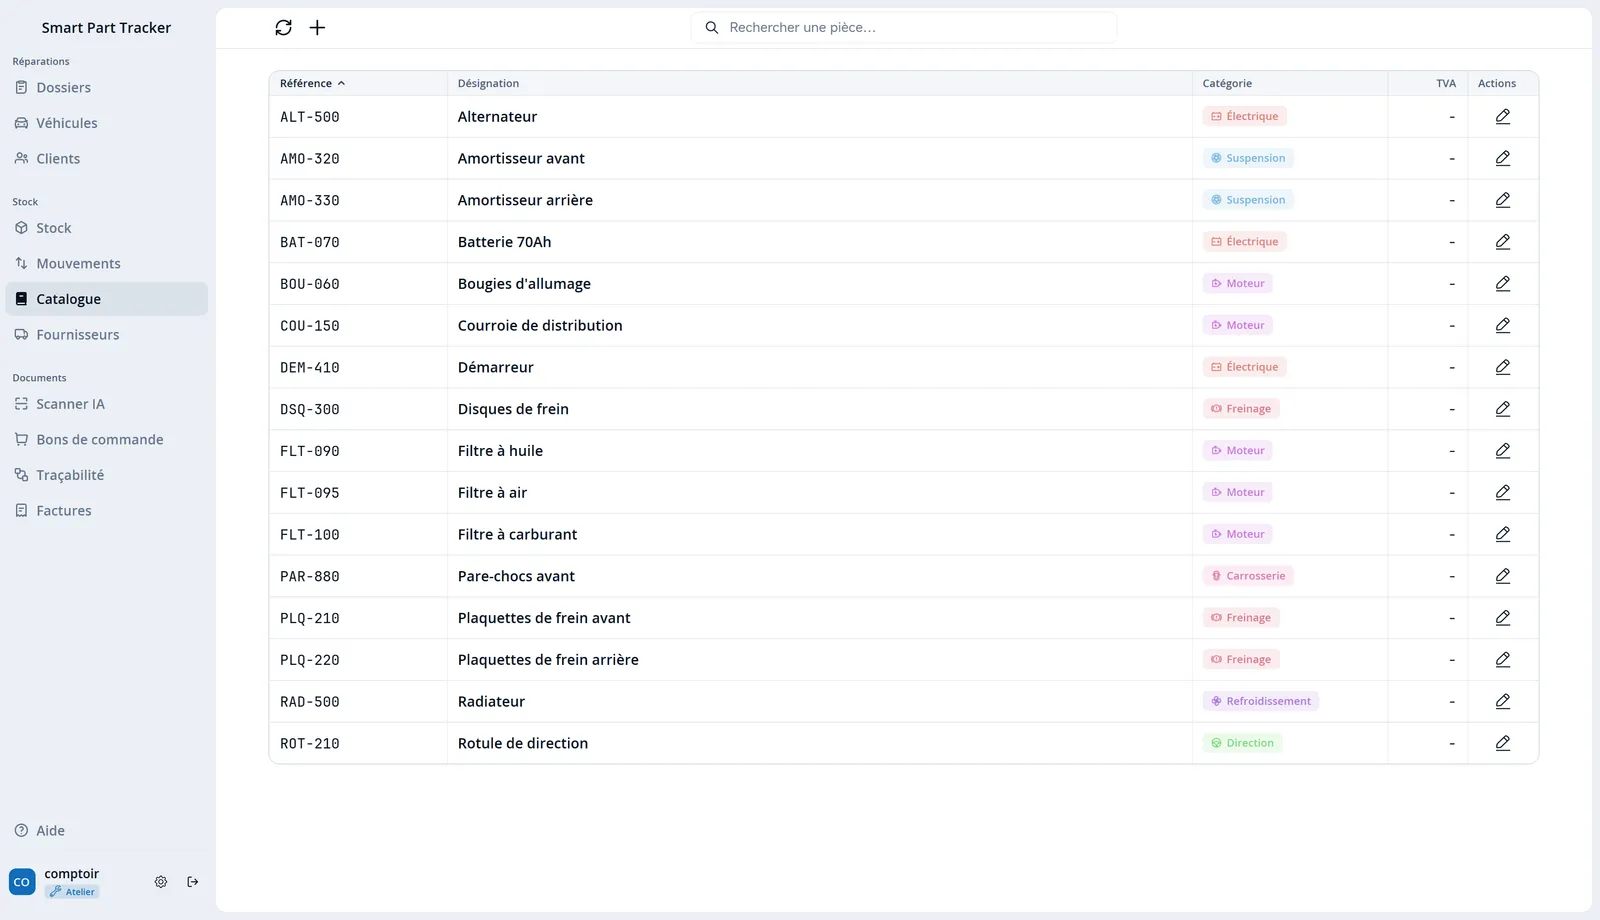
Task: Click the Filtre à carburant designation
Action: (517, 535)
